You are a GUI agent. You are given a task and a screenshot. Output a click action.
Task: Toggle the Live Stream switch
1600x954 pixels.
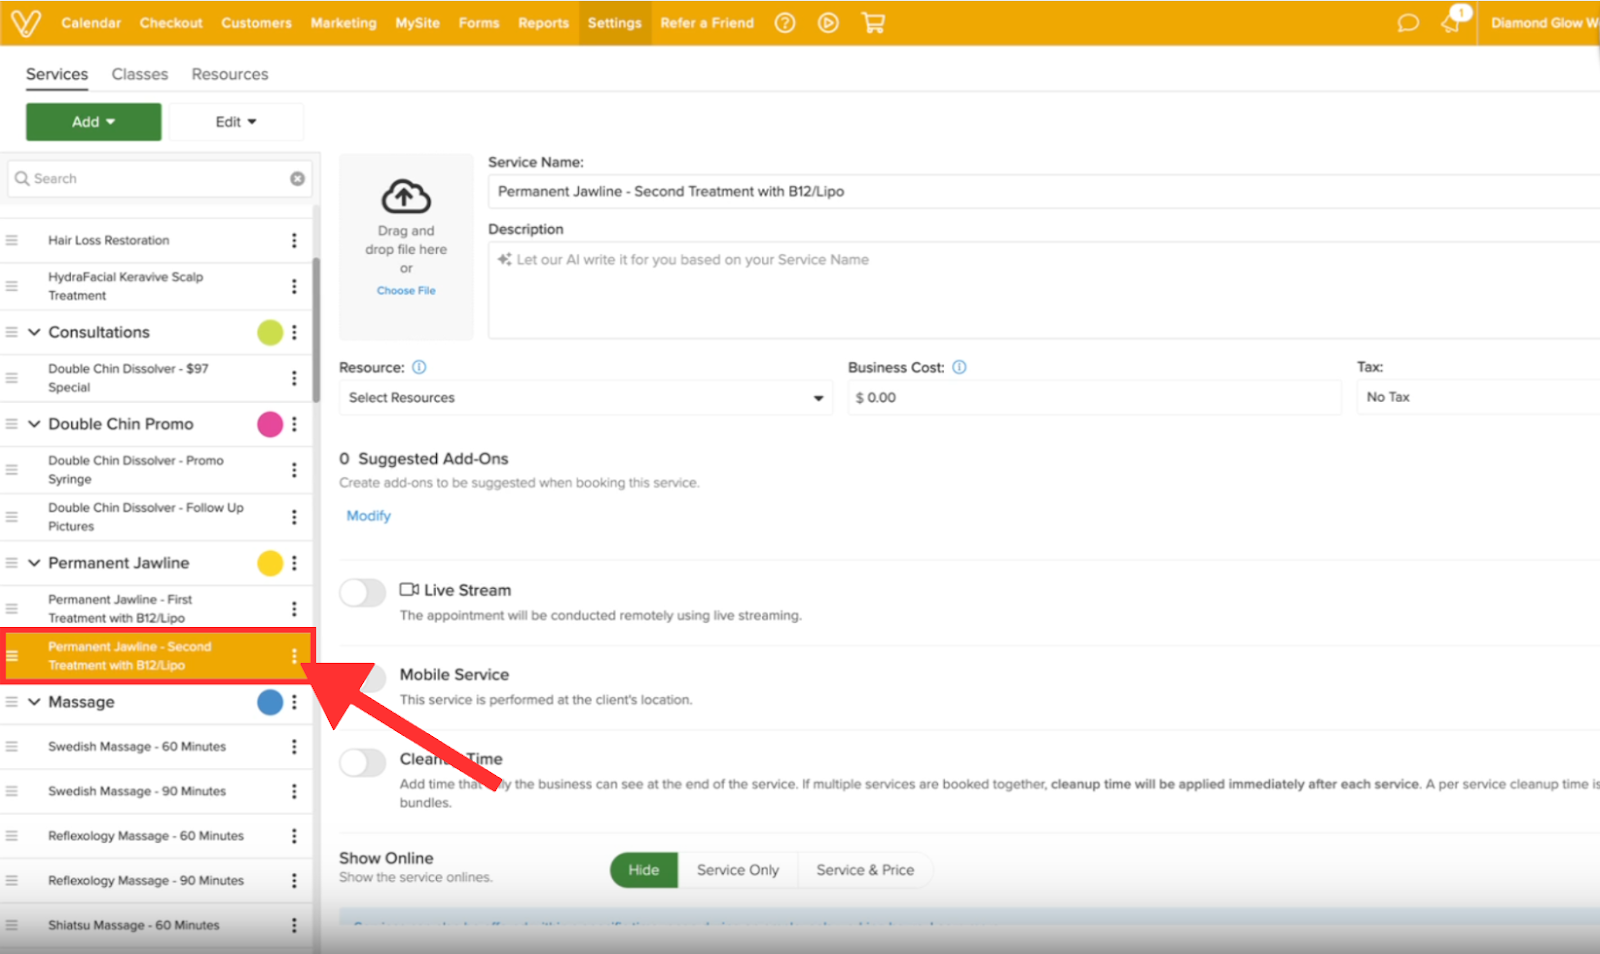362,592
